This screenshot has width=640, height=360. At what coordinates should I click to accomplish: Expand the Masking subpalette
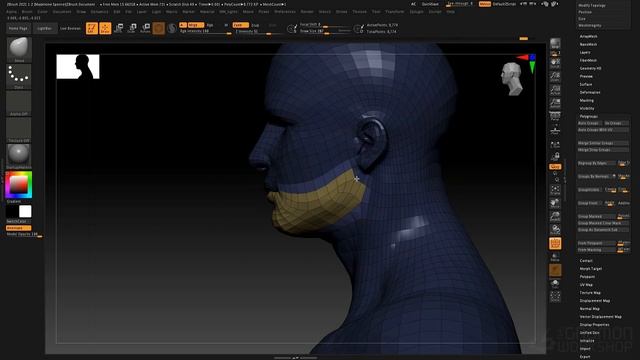(x=587, y=100)
